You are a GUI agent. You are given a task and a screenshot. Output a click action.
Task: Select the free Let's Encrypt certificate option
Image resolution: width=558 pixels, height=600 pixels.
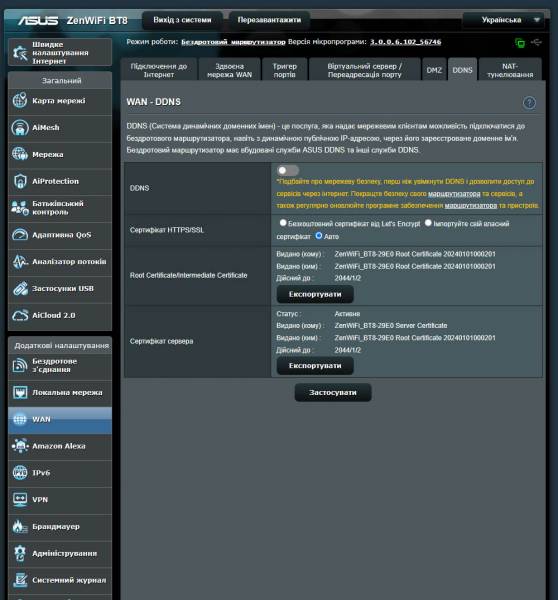pyautogui.click(x=283, y=222)
